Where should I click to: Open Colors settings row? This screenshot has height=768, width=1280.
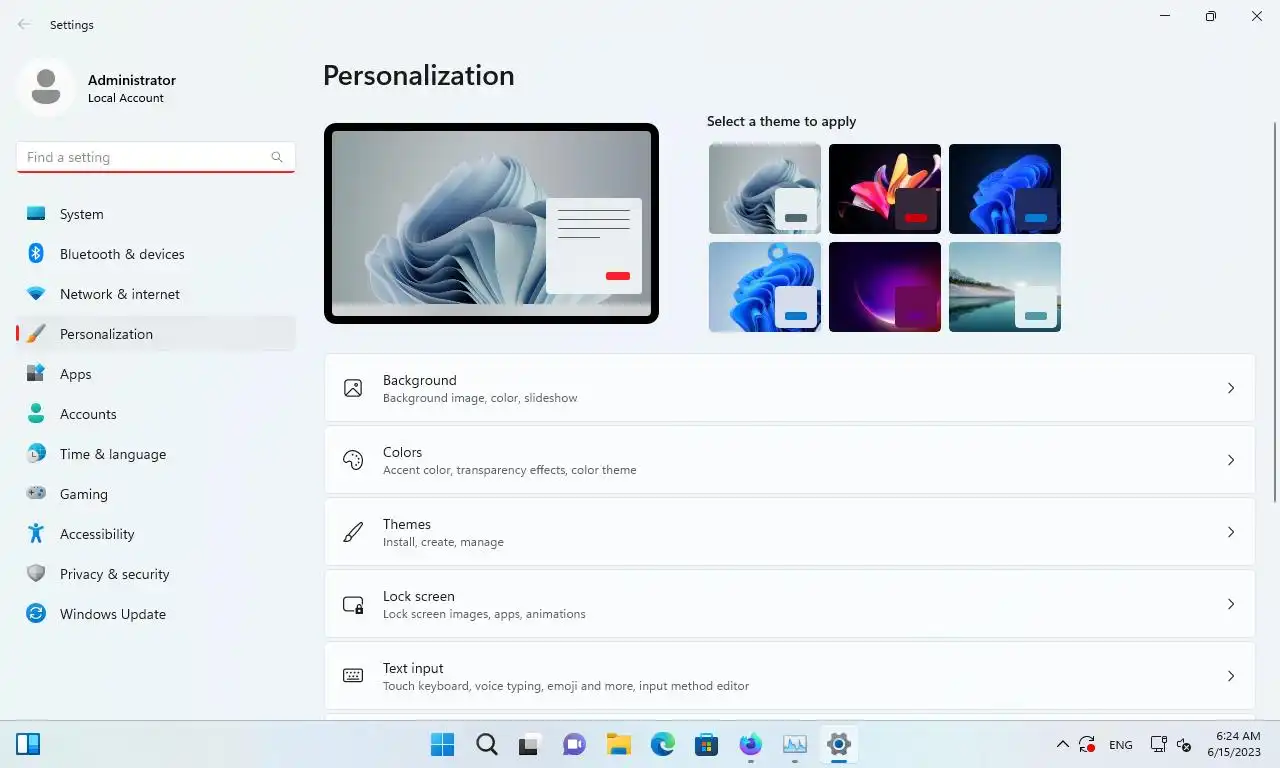(790, 460)
